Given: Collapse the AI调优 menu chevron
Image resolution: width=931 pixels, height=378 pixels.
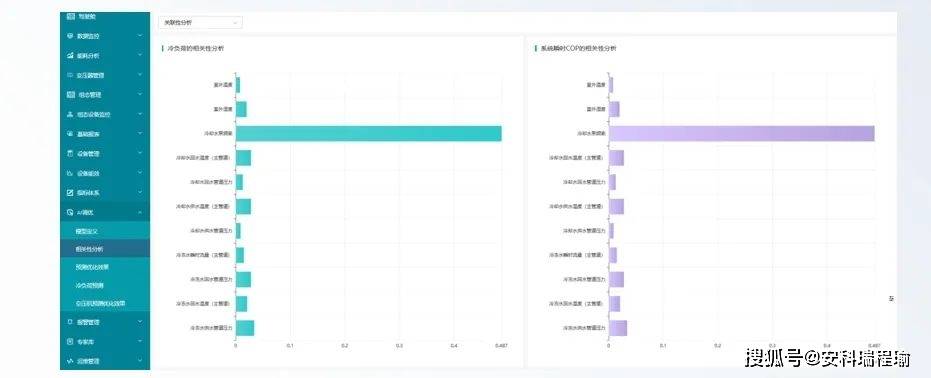Looking at the screenshot, I should point(140,212).
